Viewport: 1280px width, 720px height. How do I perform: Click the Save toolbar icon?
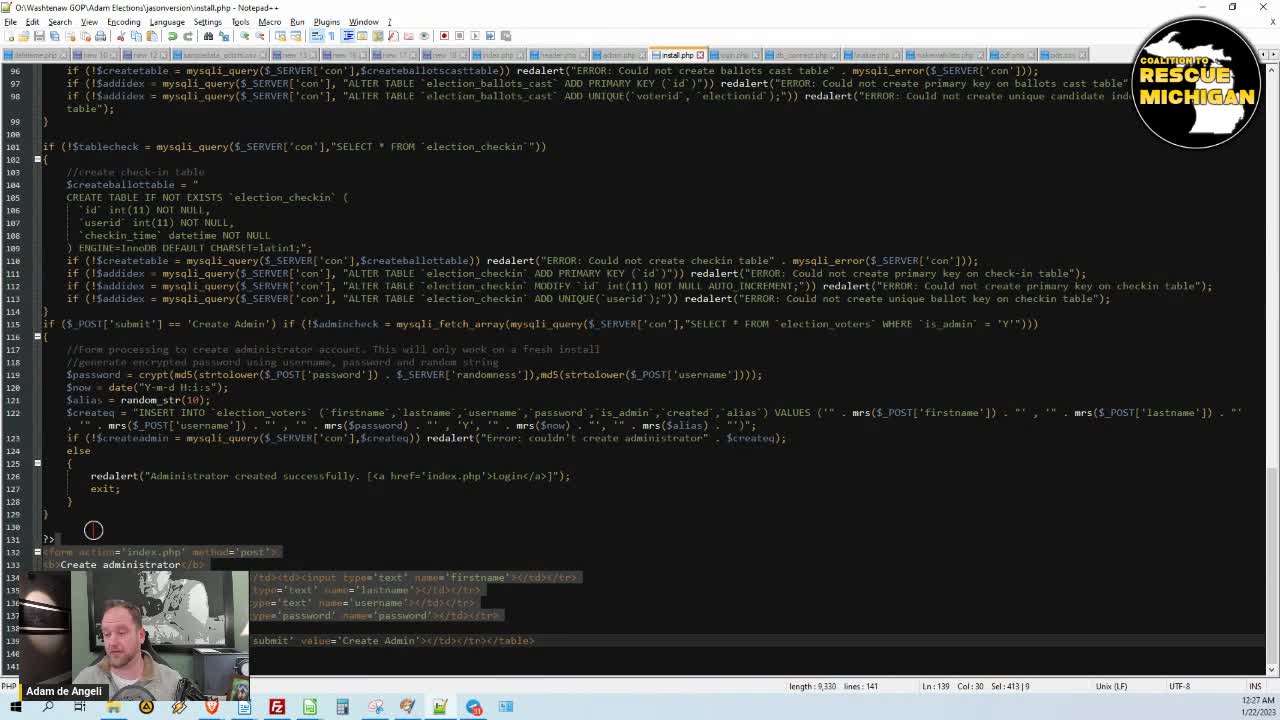39,36
